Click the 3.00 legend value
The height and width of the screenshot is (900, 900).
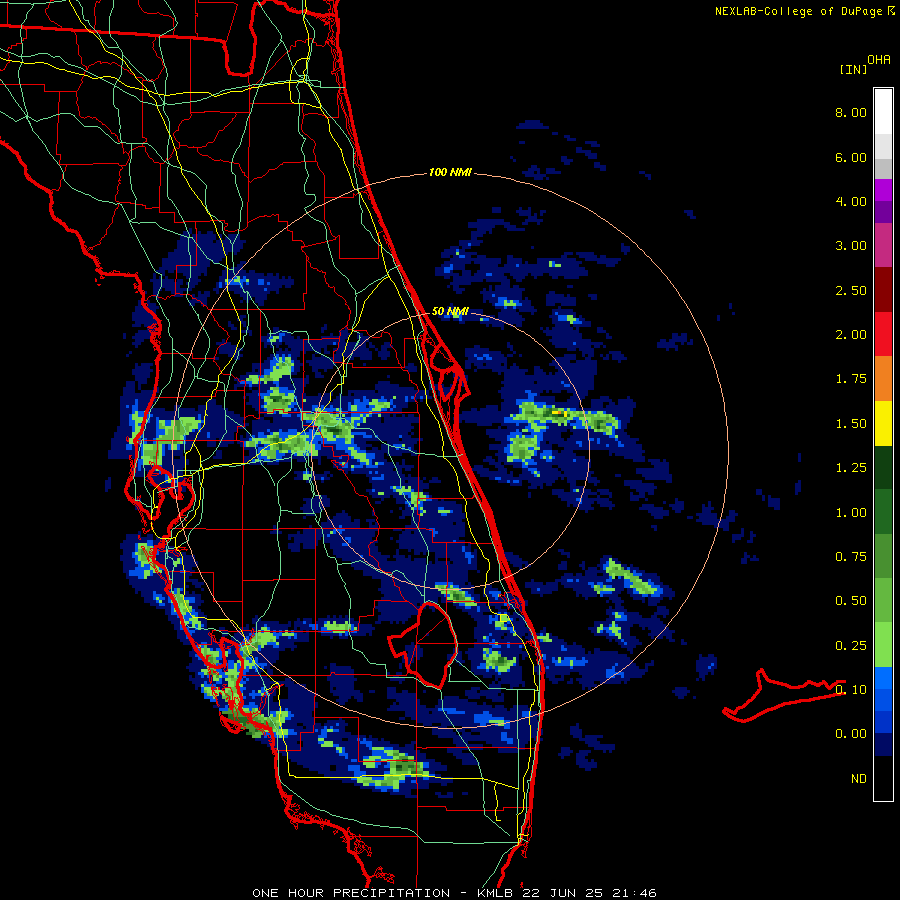point(851,246)
